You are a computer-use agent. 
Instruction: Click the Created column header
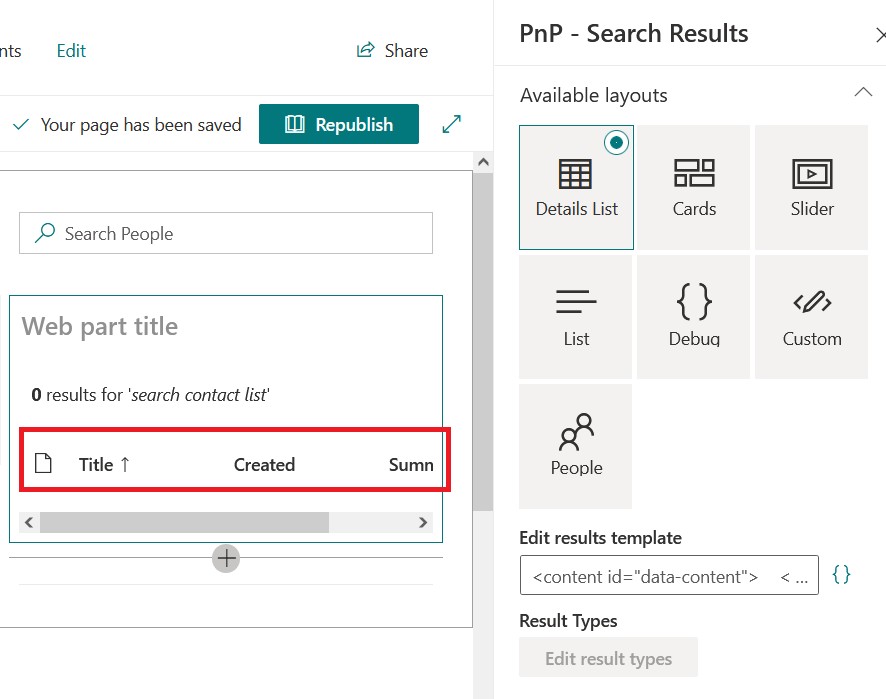tap(264, 464)
